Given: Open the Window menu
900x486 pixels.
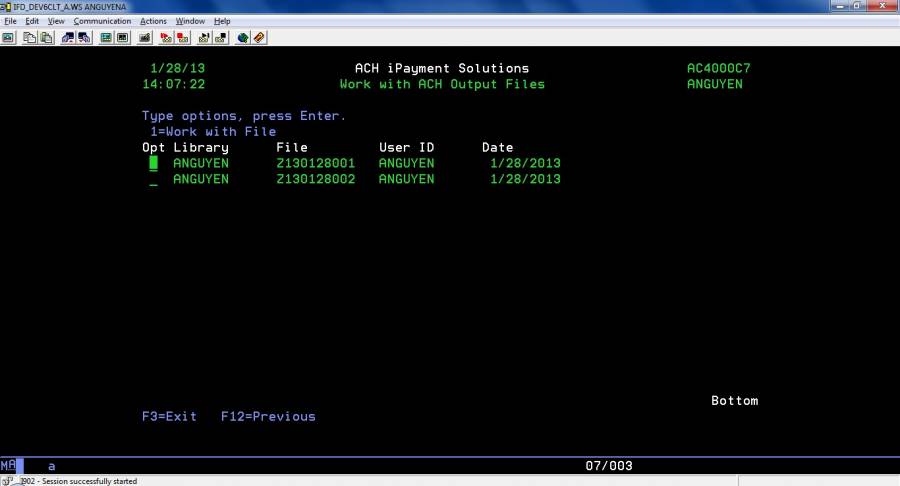Looking at the screenshot, I should click(x=190, y=21).
